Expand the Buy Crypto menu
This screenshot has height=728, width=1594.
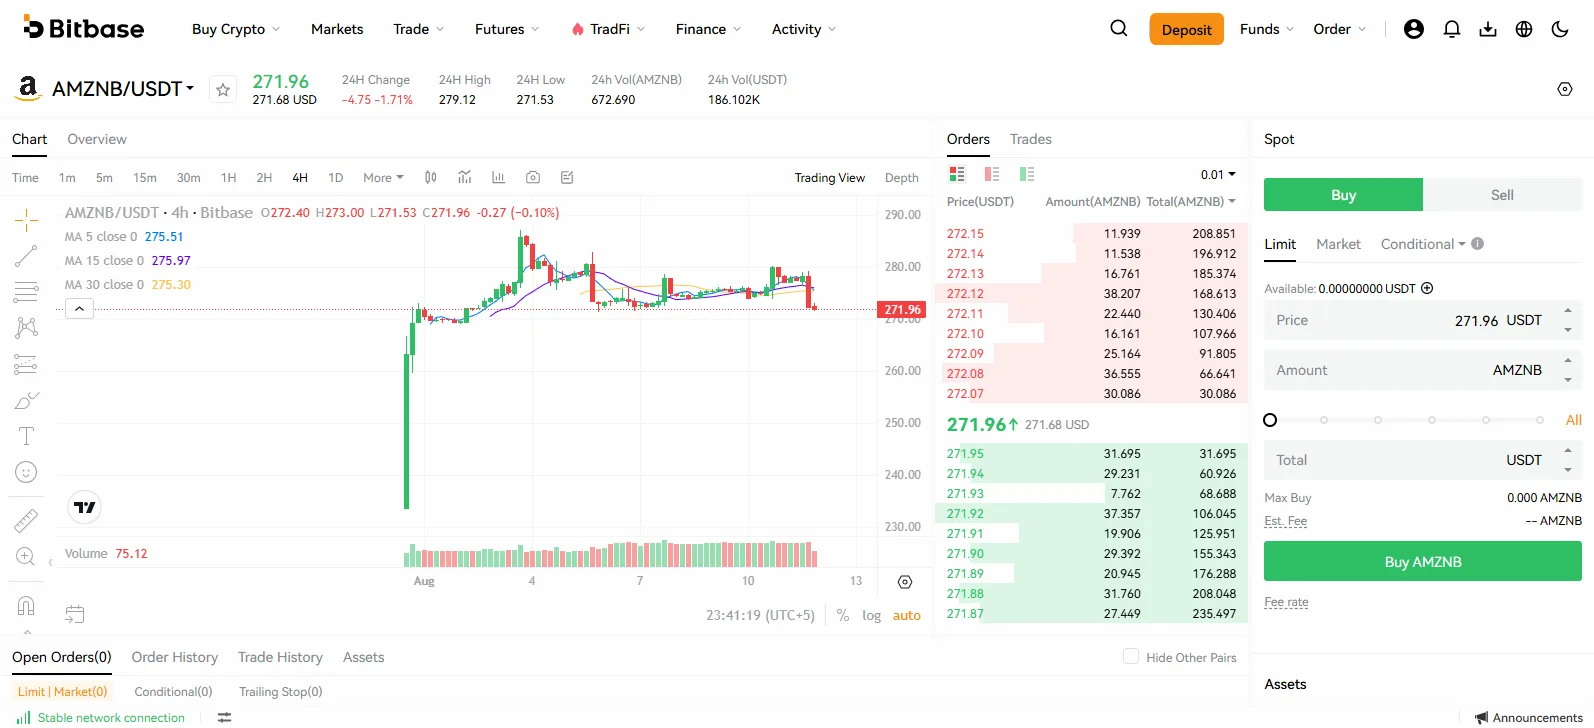click(236, 29)
